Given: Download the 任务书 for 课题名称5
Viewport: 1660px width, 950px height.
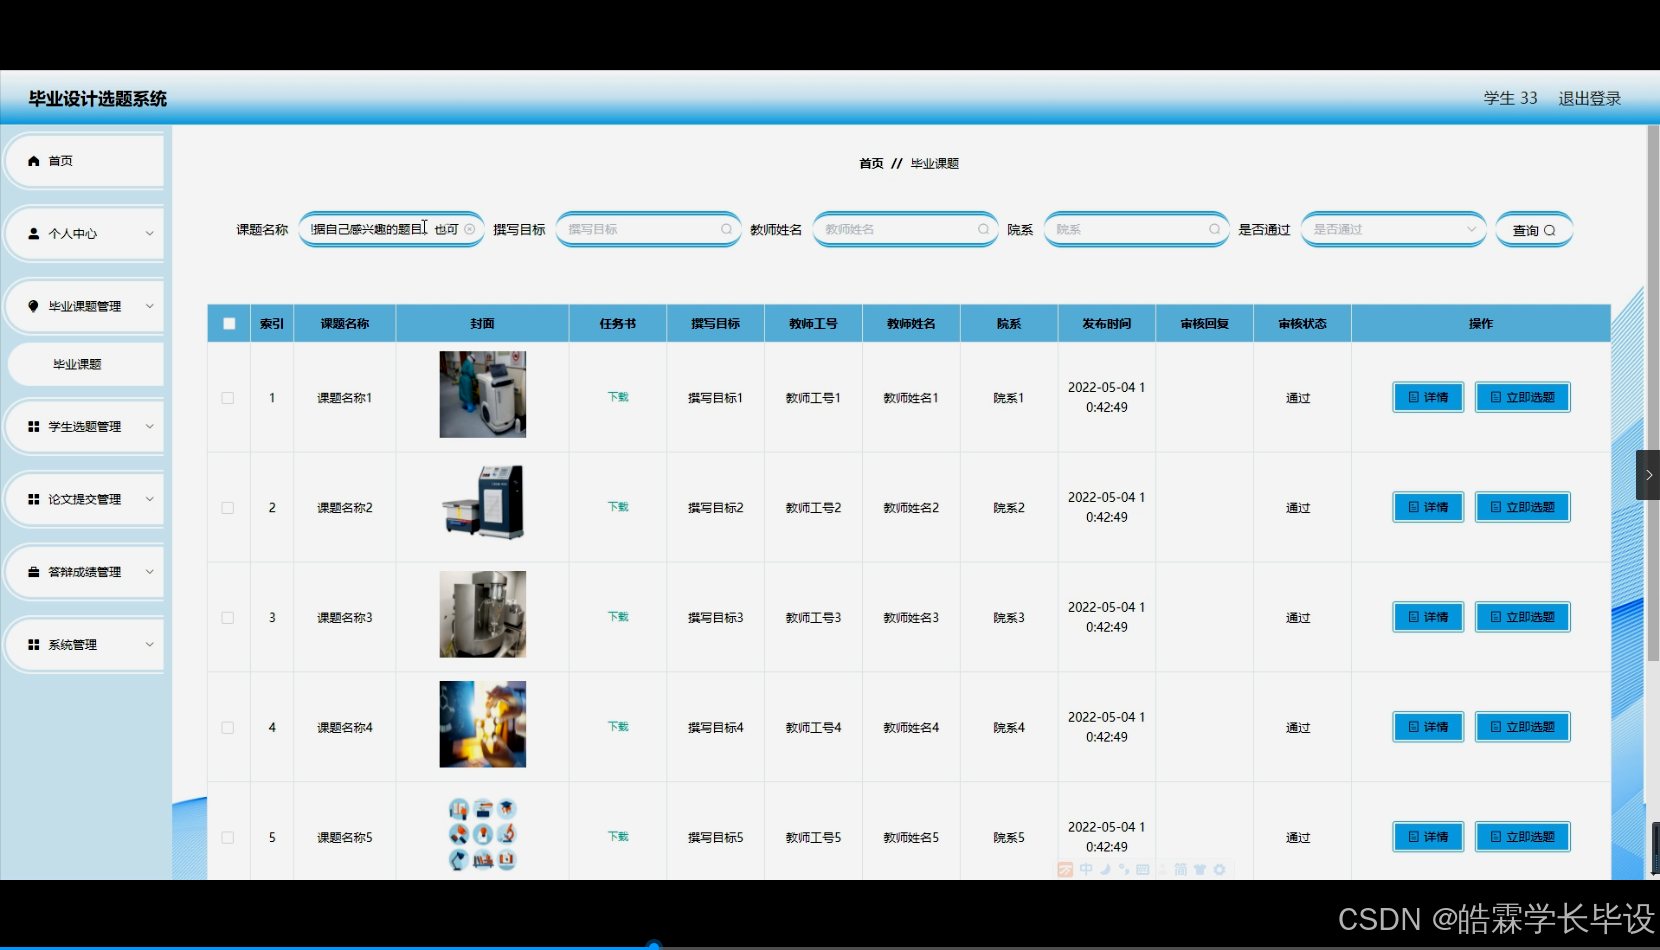Looking at the screenshot, I should pyautogui.click(x=618, y=837).
